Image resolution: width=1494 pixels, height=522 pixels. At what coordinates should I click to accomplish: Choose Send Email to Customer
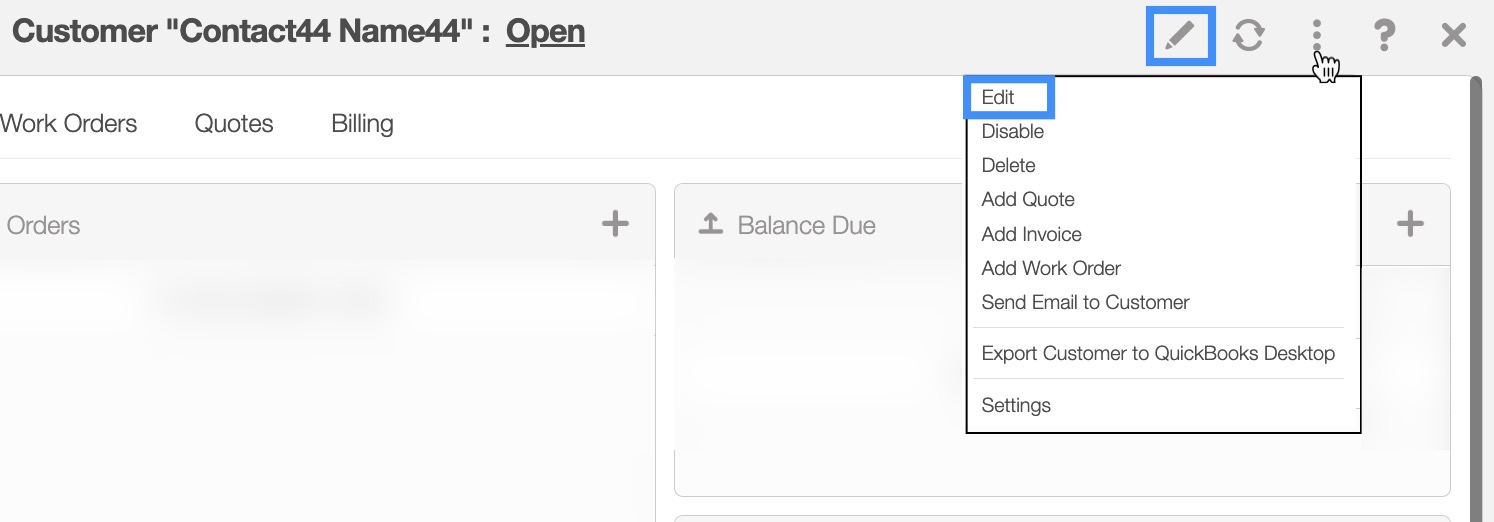(x=1085, y=302)
